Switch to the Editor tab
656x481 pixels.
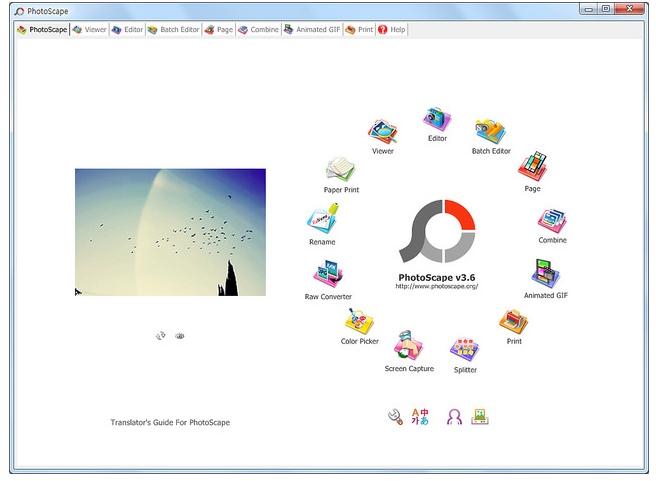click(127, 30)
